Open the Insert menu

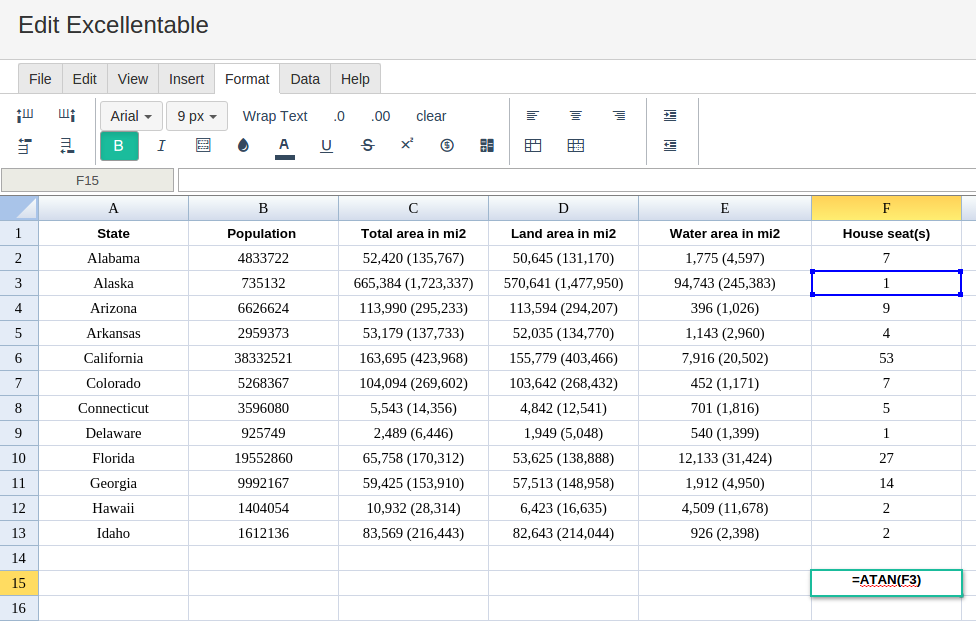pos(186,79)
